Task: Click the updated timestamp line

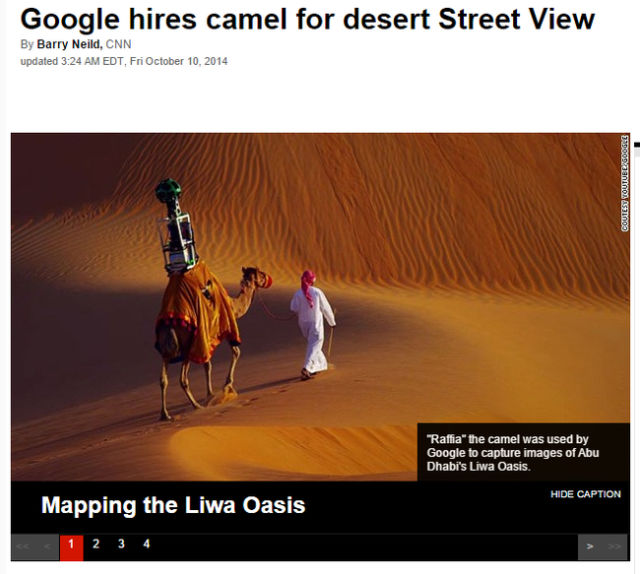Action: tap(124, 61)
